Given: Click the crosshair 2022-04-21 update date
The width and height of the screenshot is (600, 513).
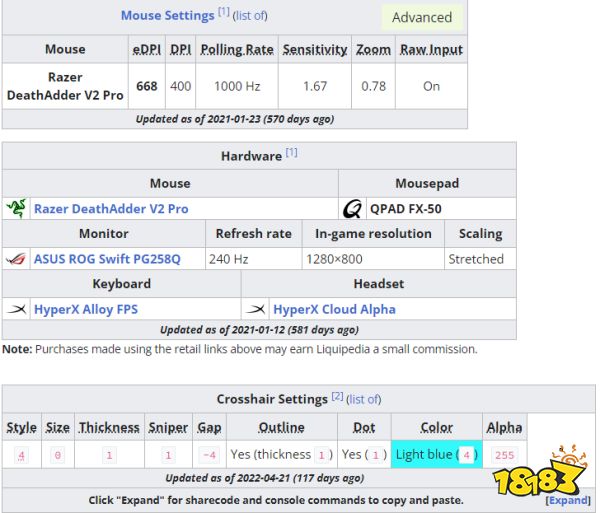Looking at the screenshot, I should (x=263, y=478).
